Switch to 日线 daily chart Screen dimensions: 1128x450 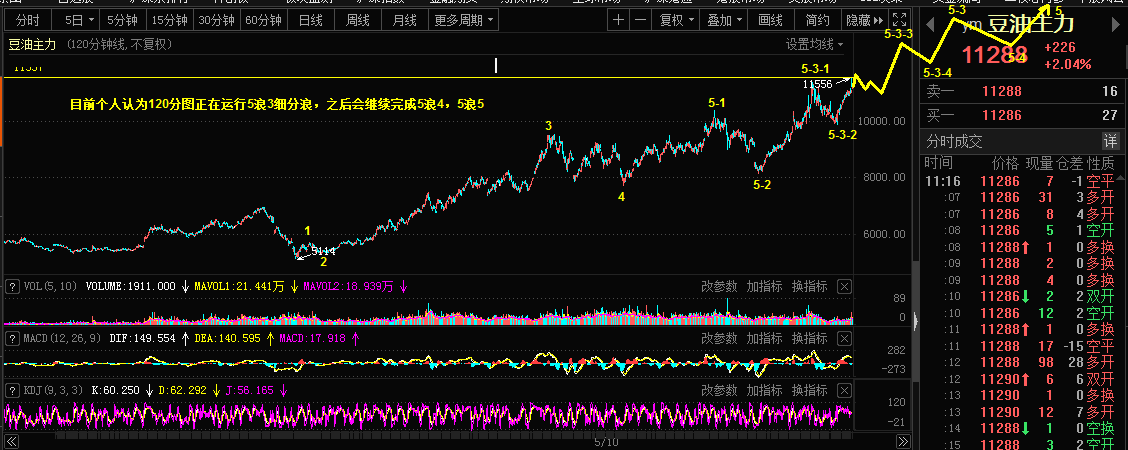(310, 20)
